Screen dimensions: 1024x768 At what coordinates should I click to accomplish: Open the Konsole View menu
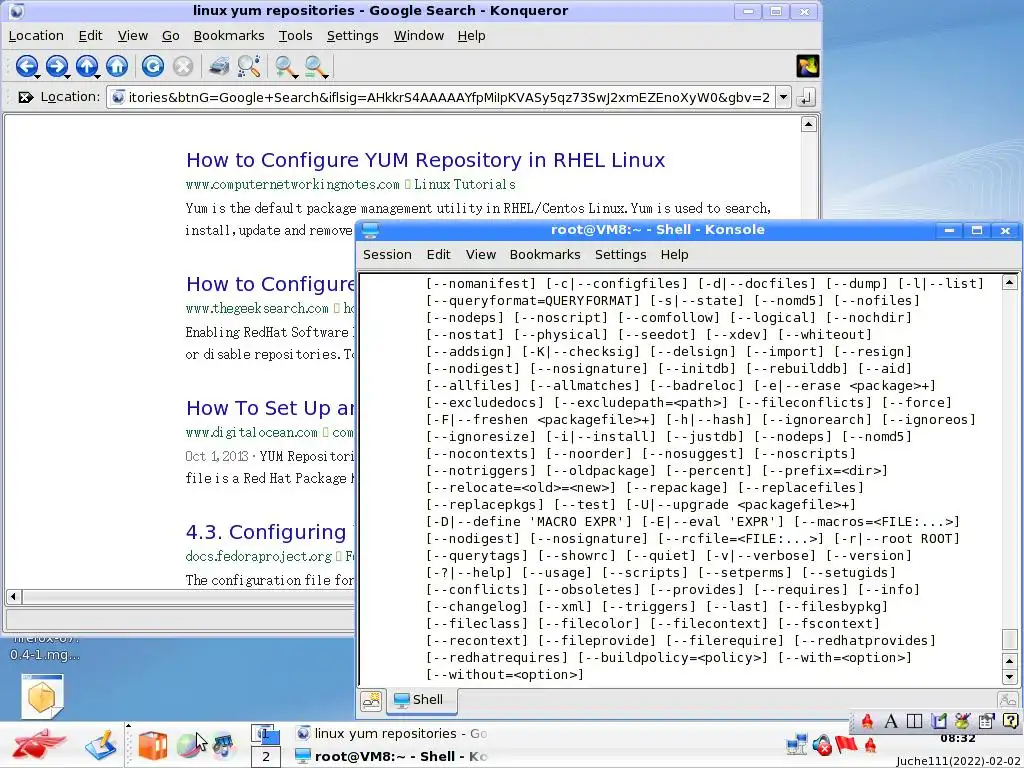[481, 255]
